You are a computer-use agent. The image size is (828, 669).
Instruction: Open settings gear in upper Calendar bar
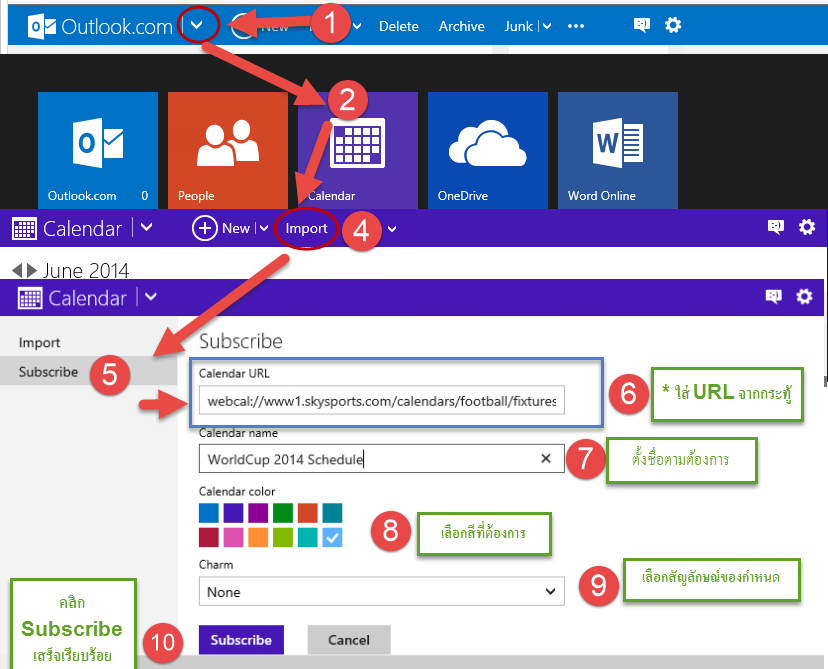tap(806, 227)
